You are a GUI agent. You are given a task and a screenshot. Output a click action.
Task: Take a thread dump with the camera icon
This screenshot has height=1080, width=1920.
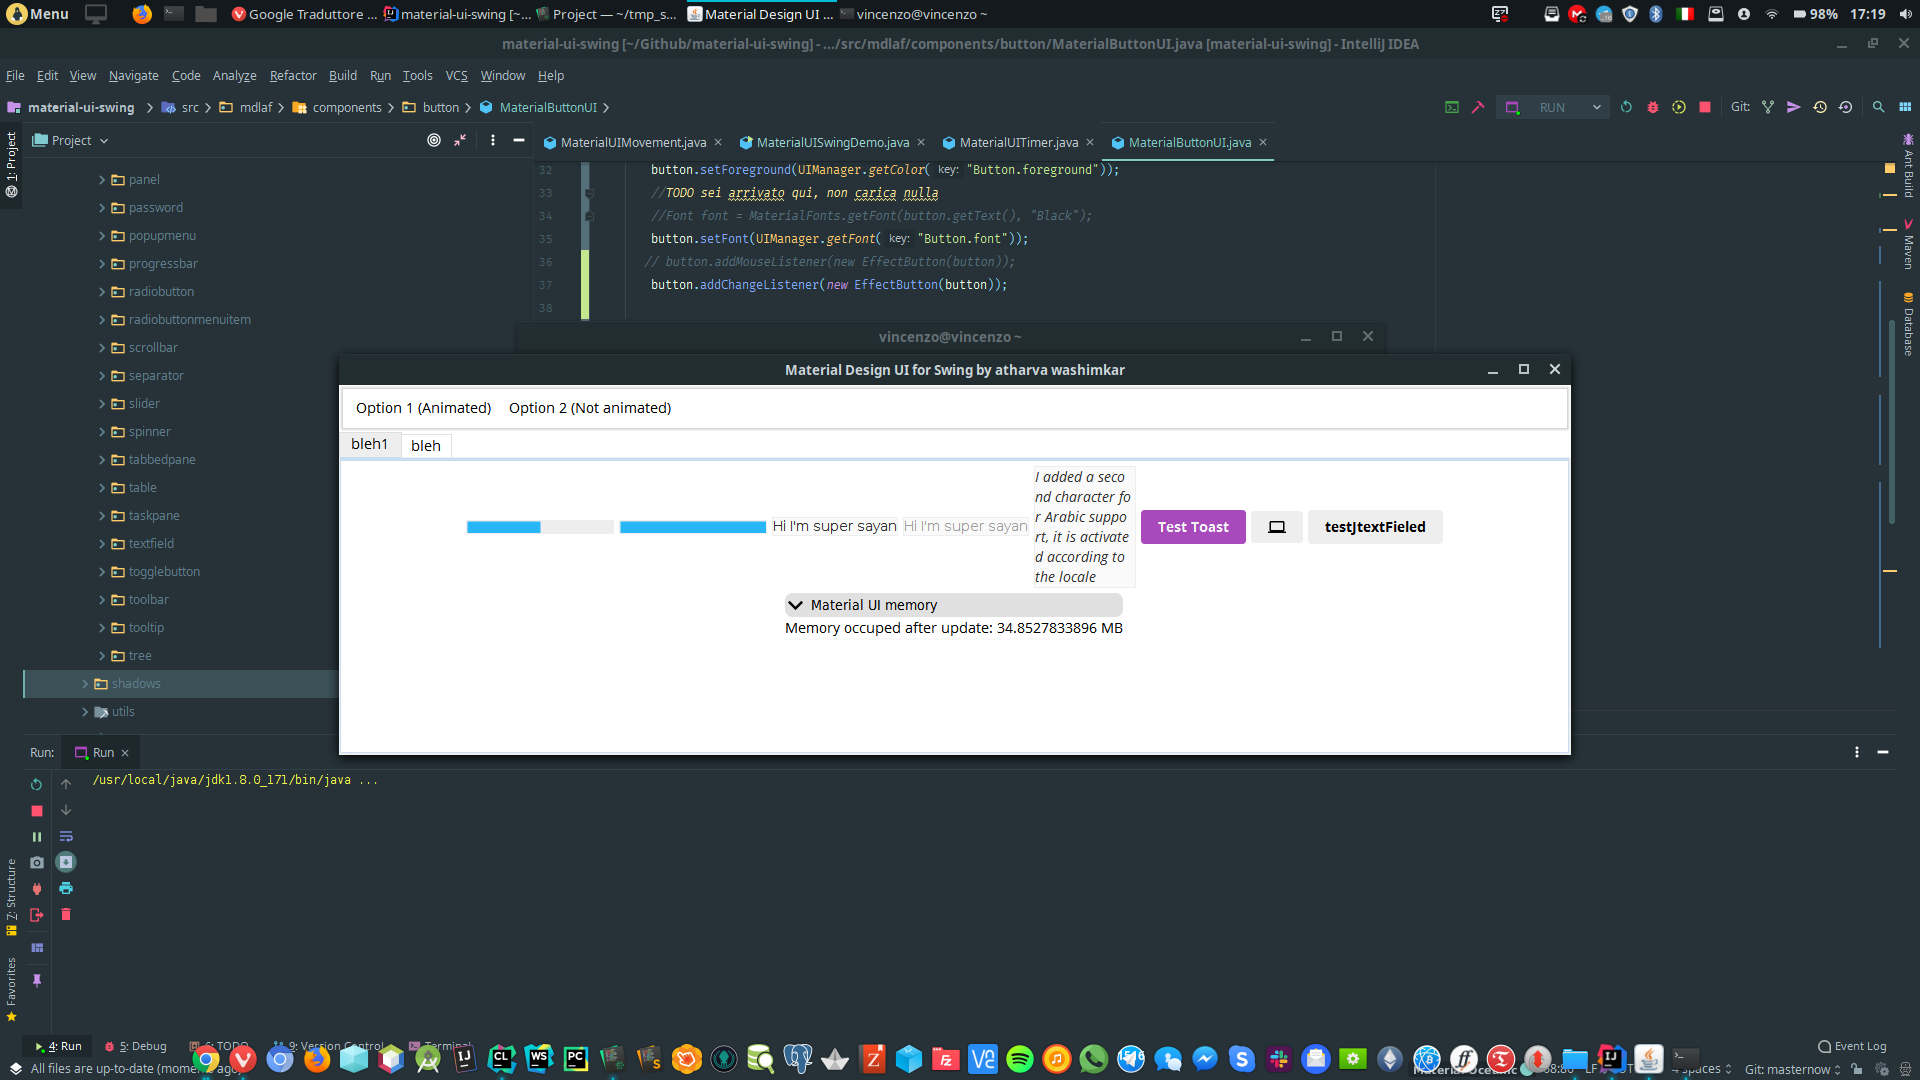[37, 862]
